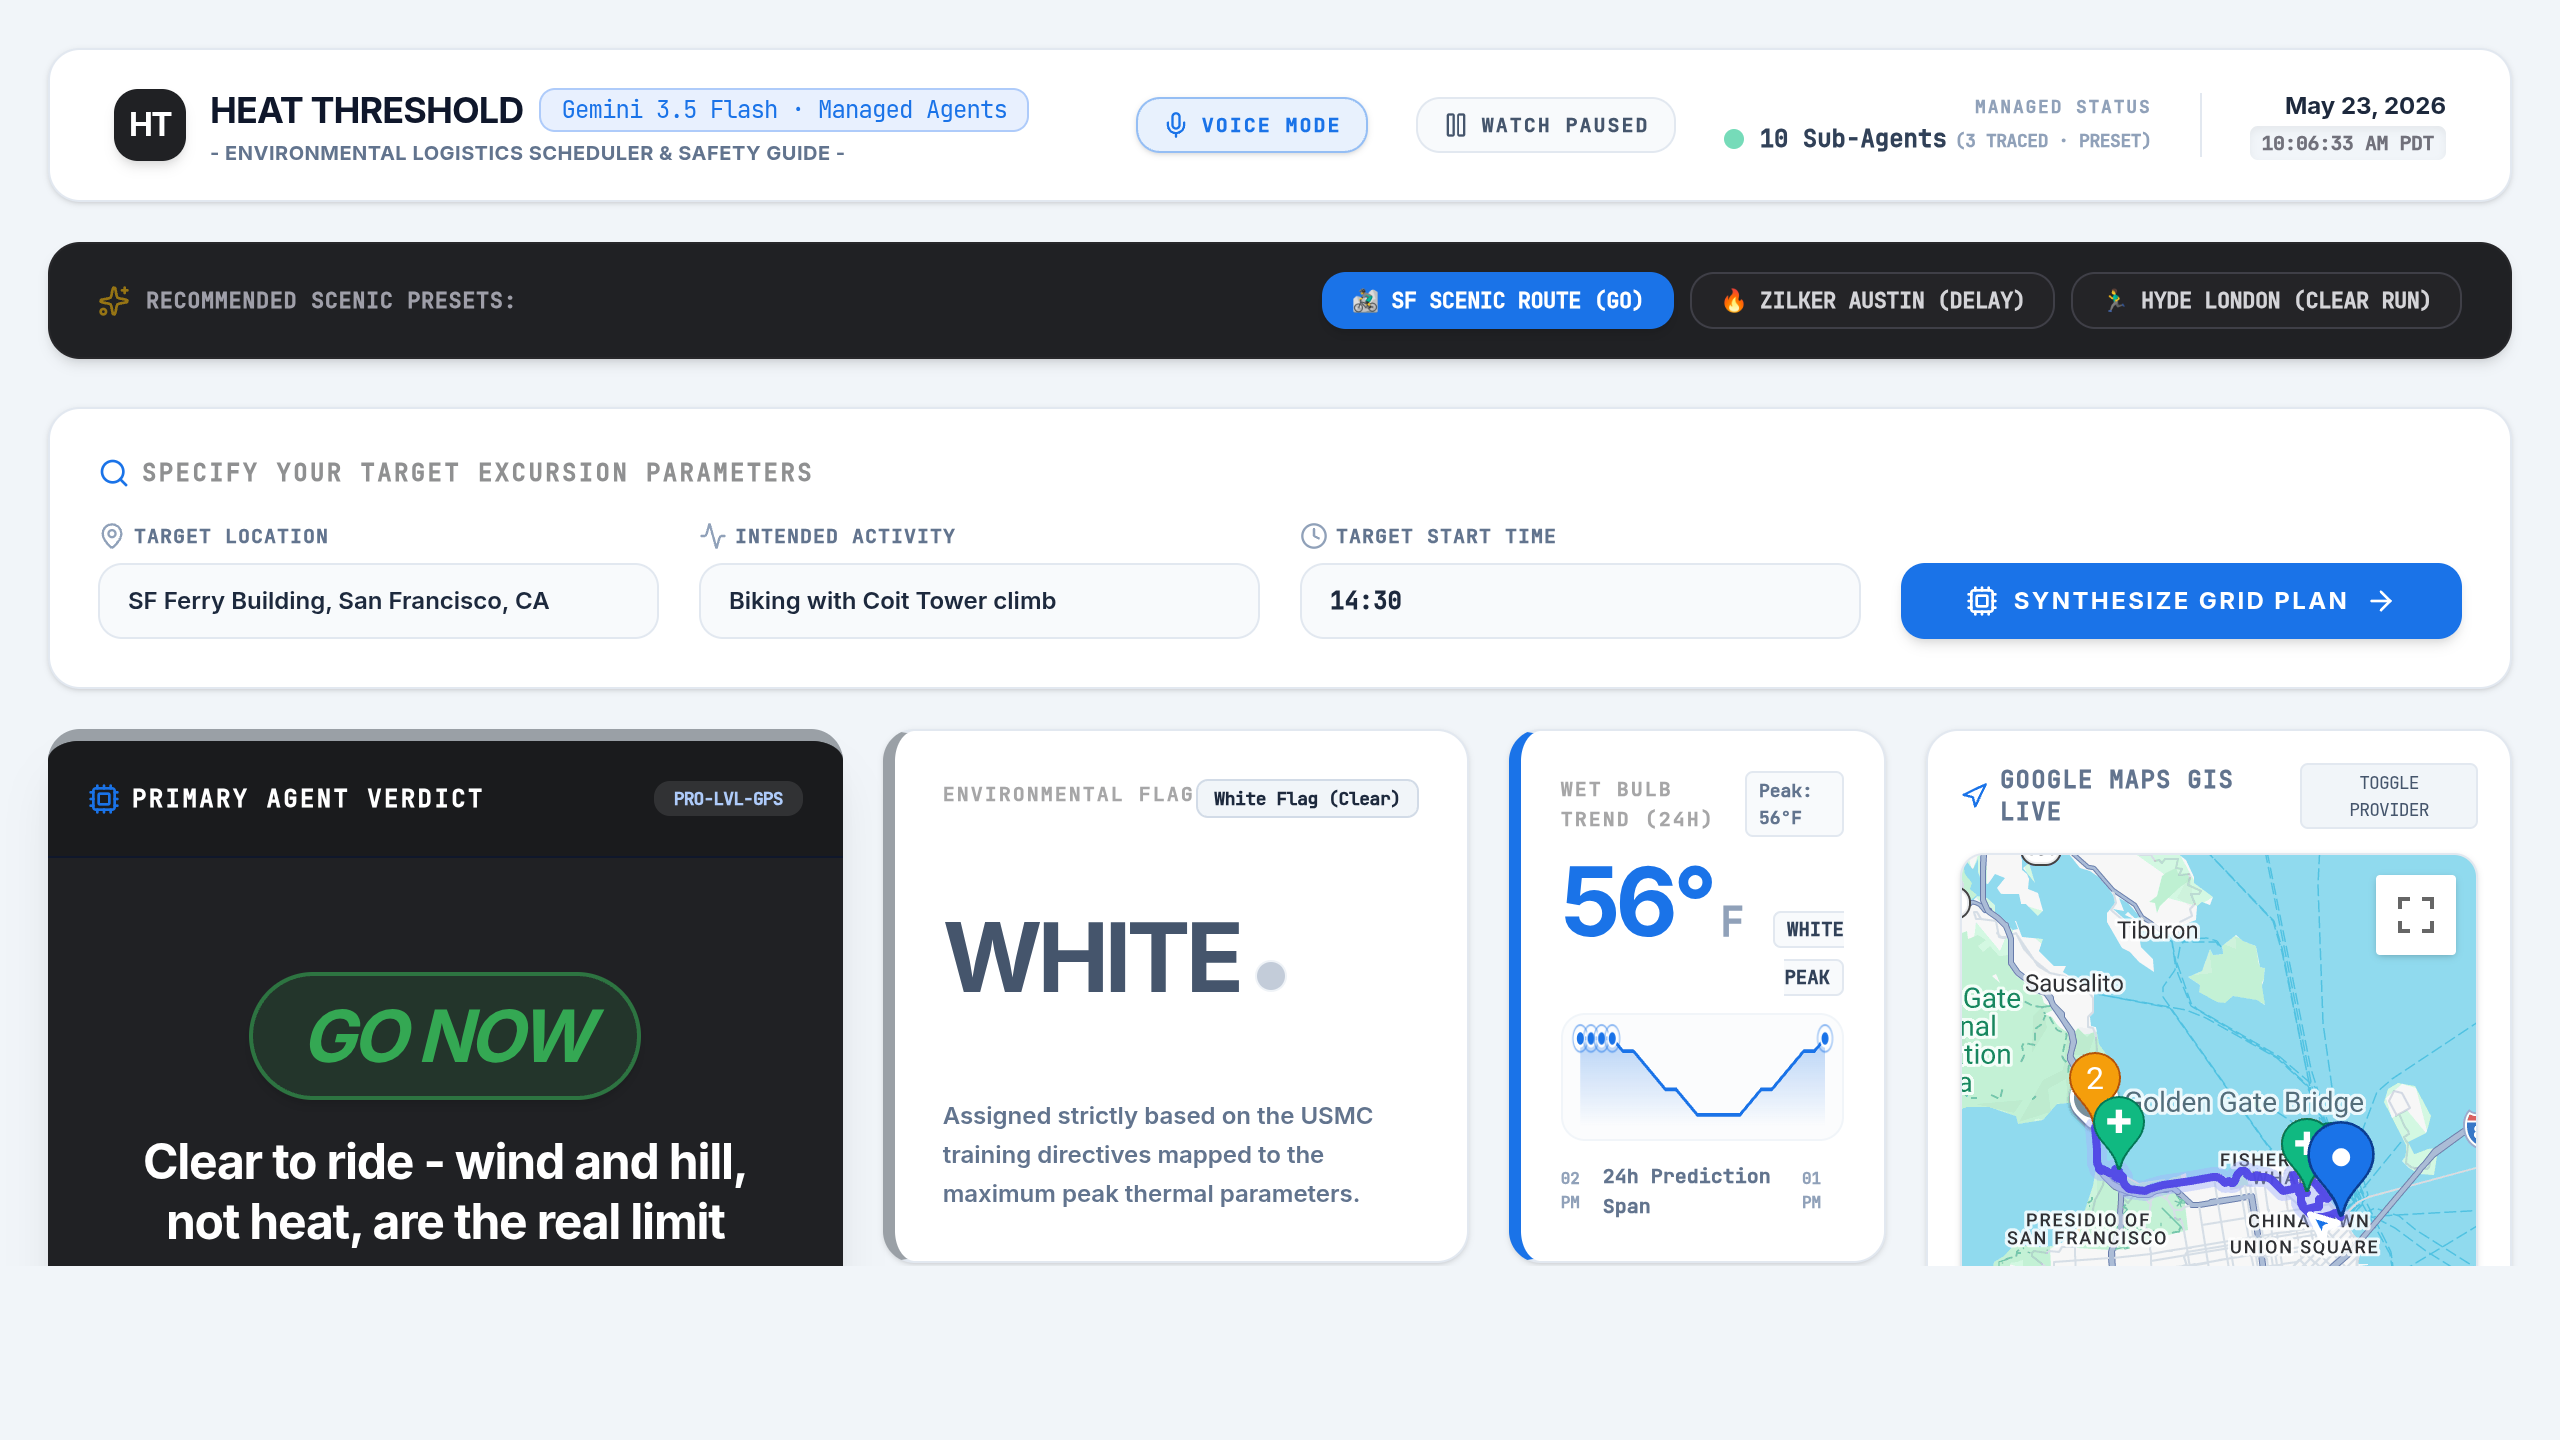Click the Union Square map label
Screen dimensions: 2560x1440
pos(2304,1247)
